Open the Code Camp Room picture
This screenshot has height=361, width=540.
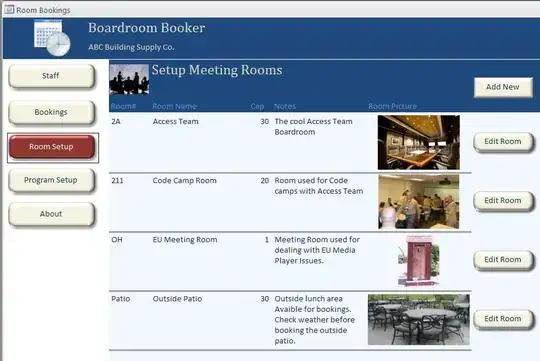418,202
